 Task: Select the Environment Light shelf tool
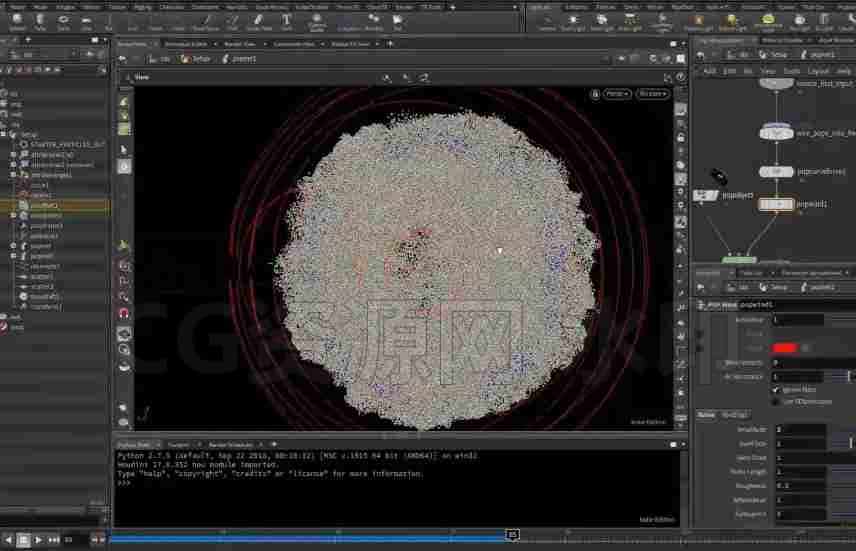click(x=768, y=21)
